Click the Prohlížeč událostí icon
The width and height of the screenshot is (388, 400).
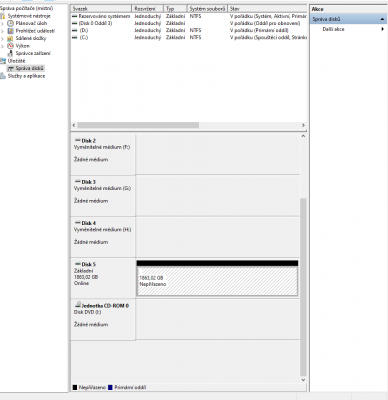pos(11,31)
